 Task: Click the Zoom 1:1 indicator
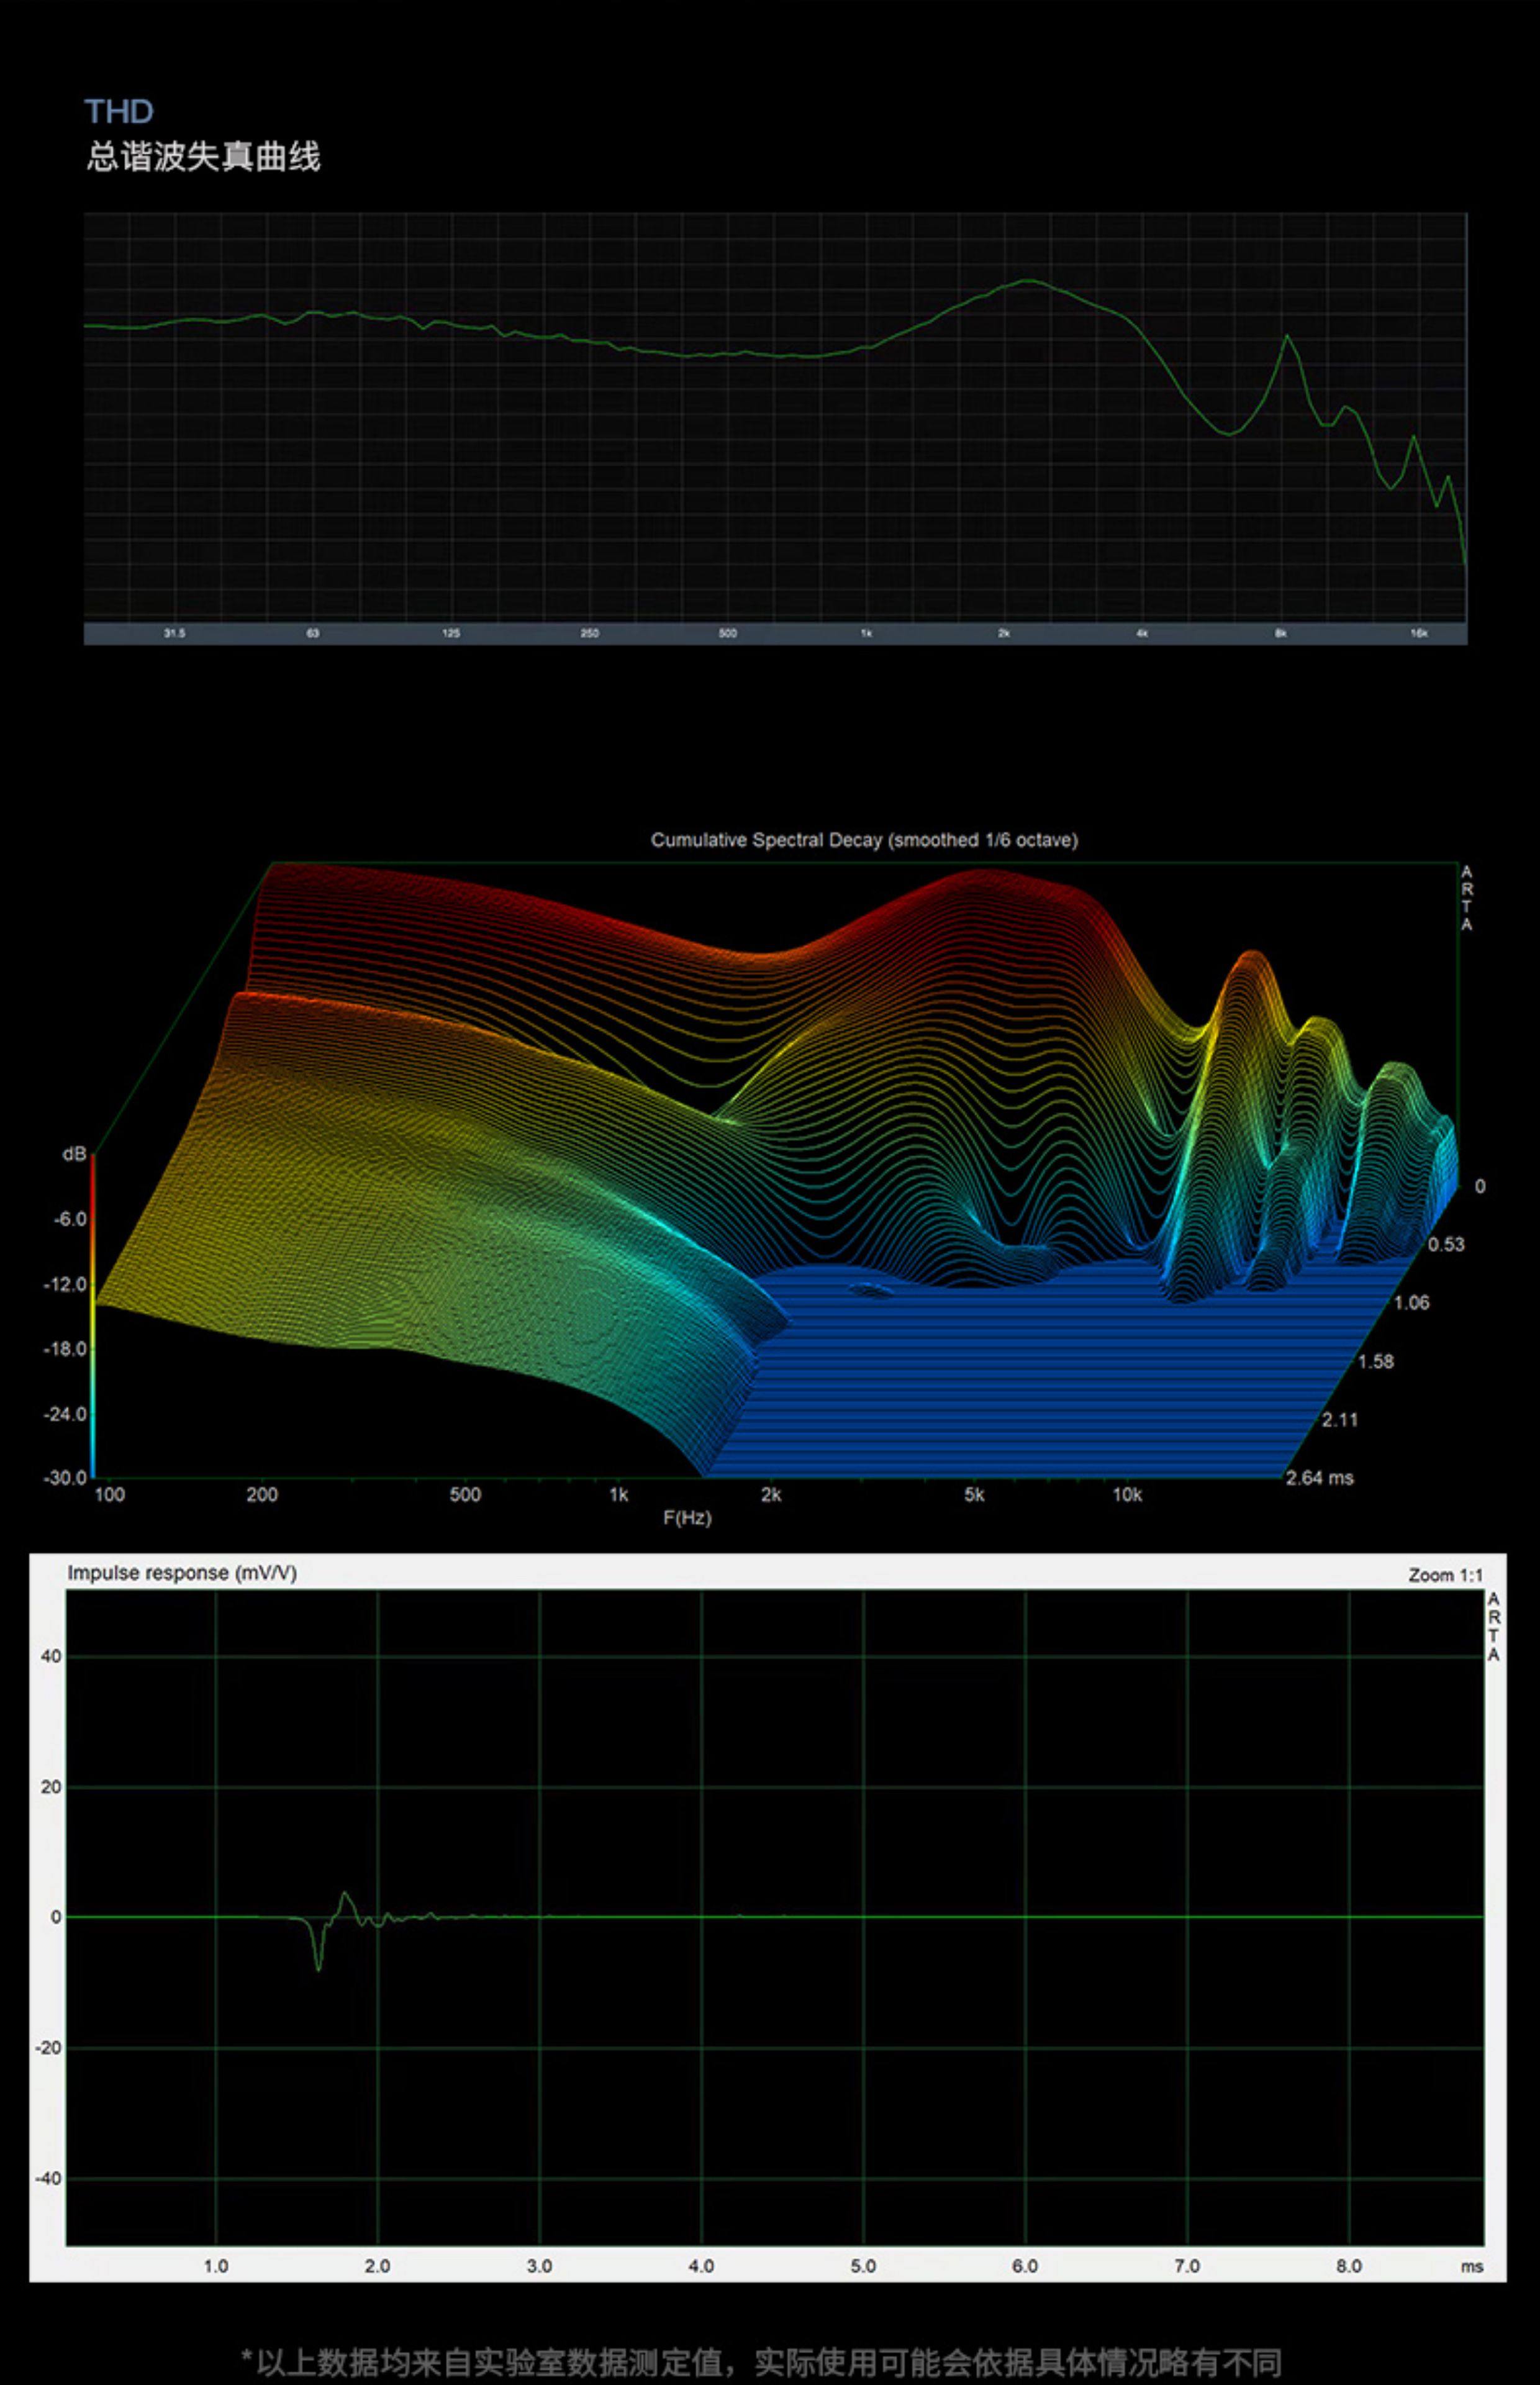click(1445, 1575)
